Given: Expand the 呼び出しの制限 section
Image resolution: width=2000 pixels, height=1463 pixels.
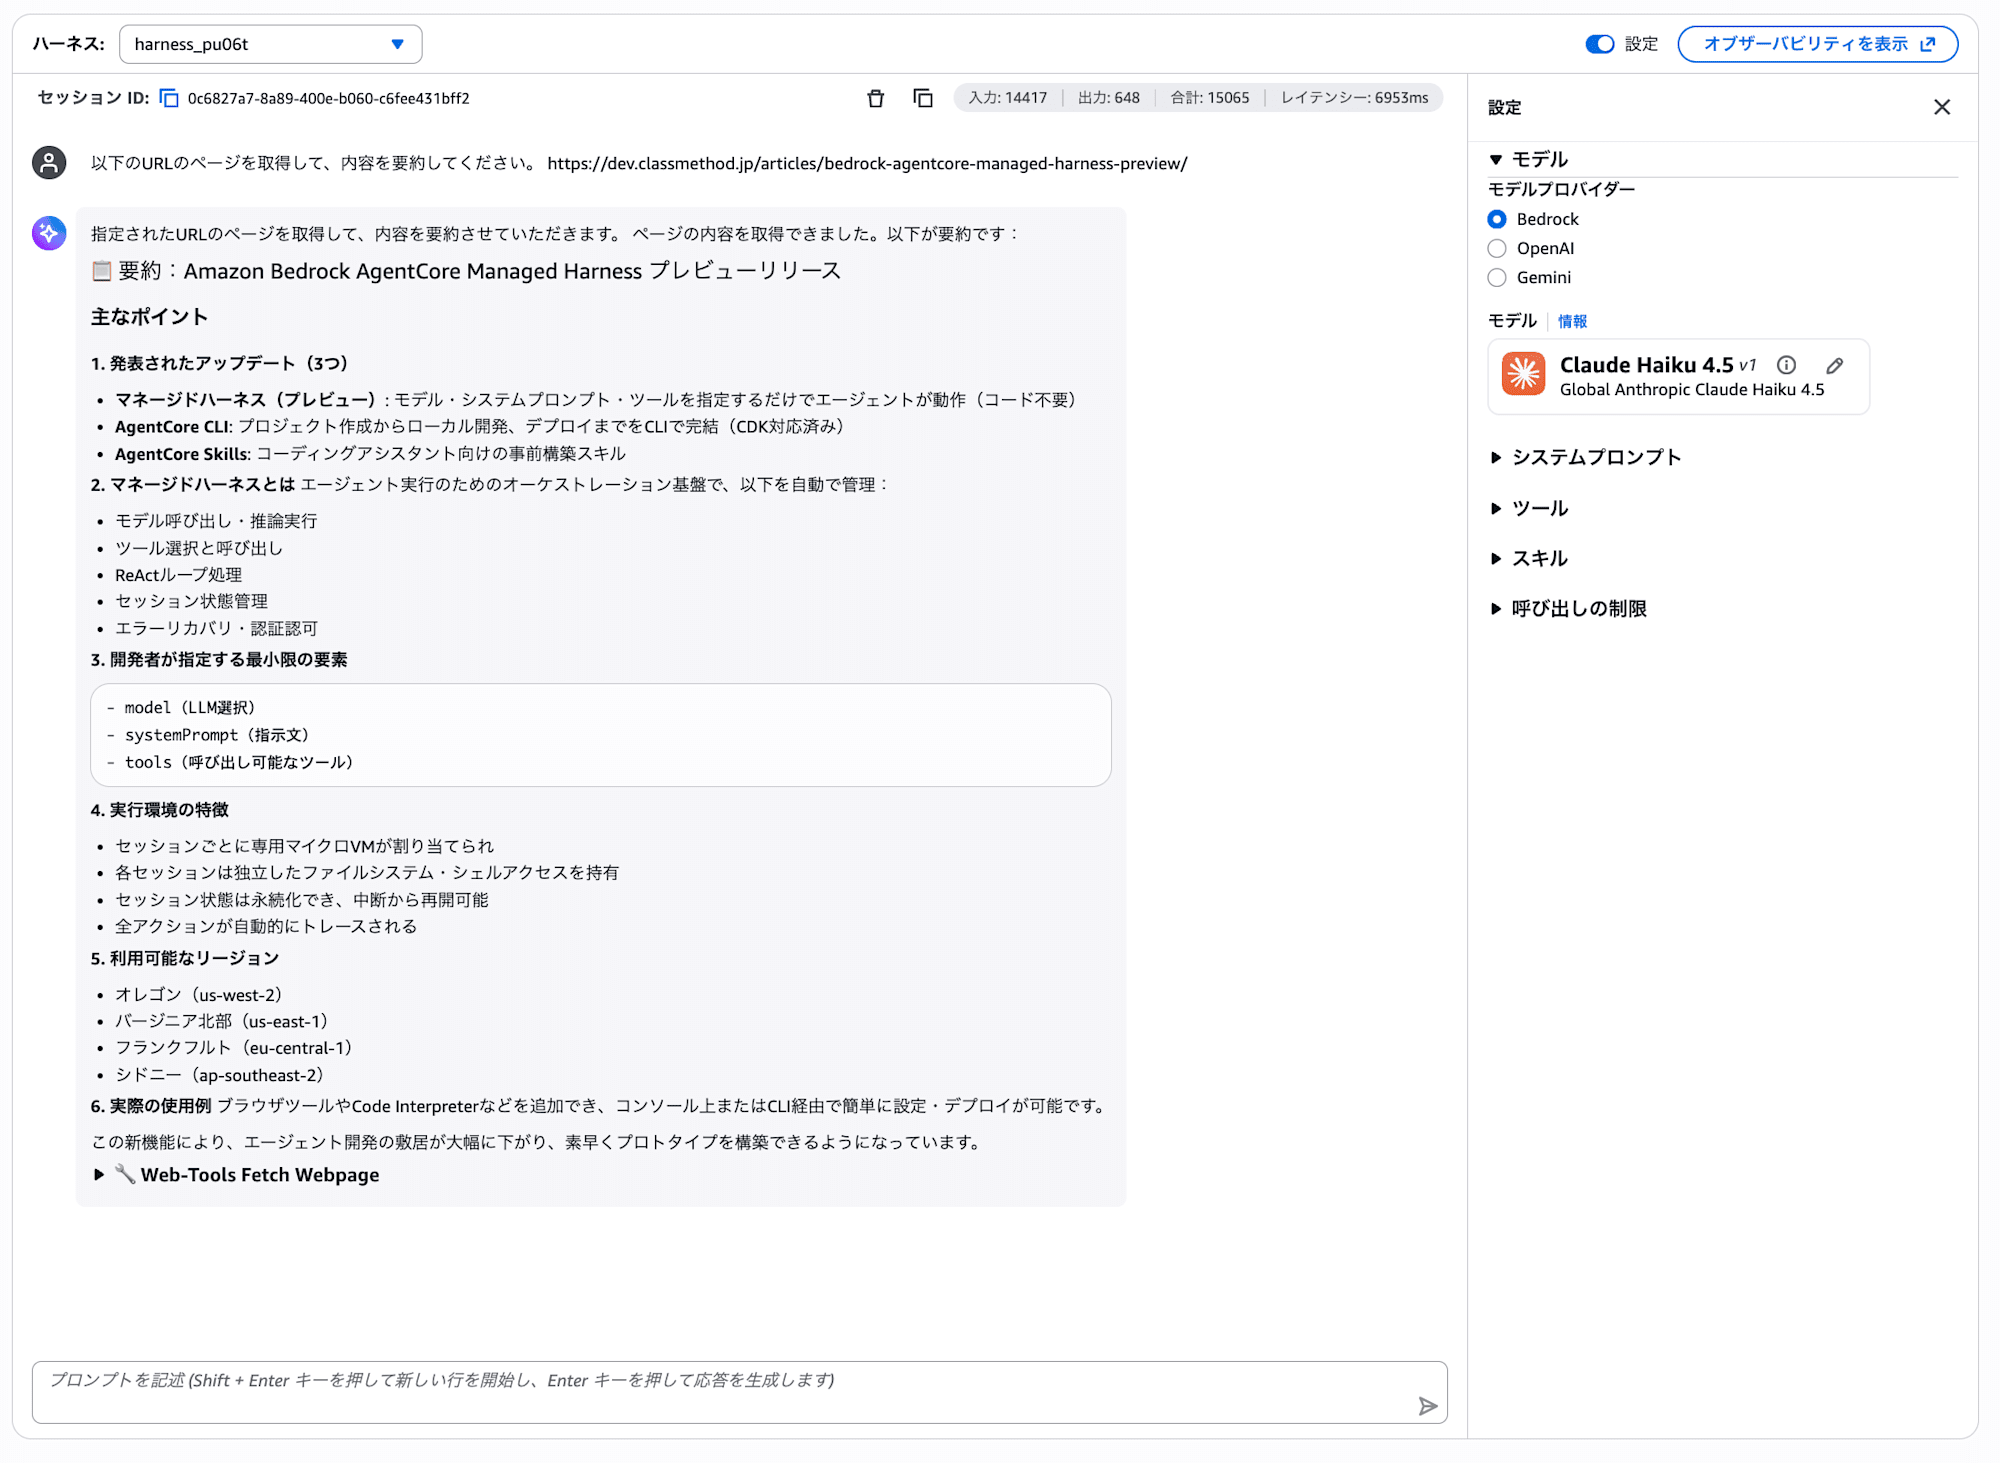Looking at the screenshot, I should (x=1568, y=608).
